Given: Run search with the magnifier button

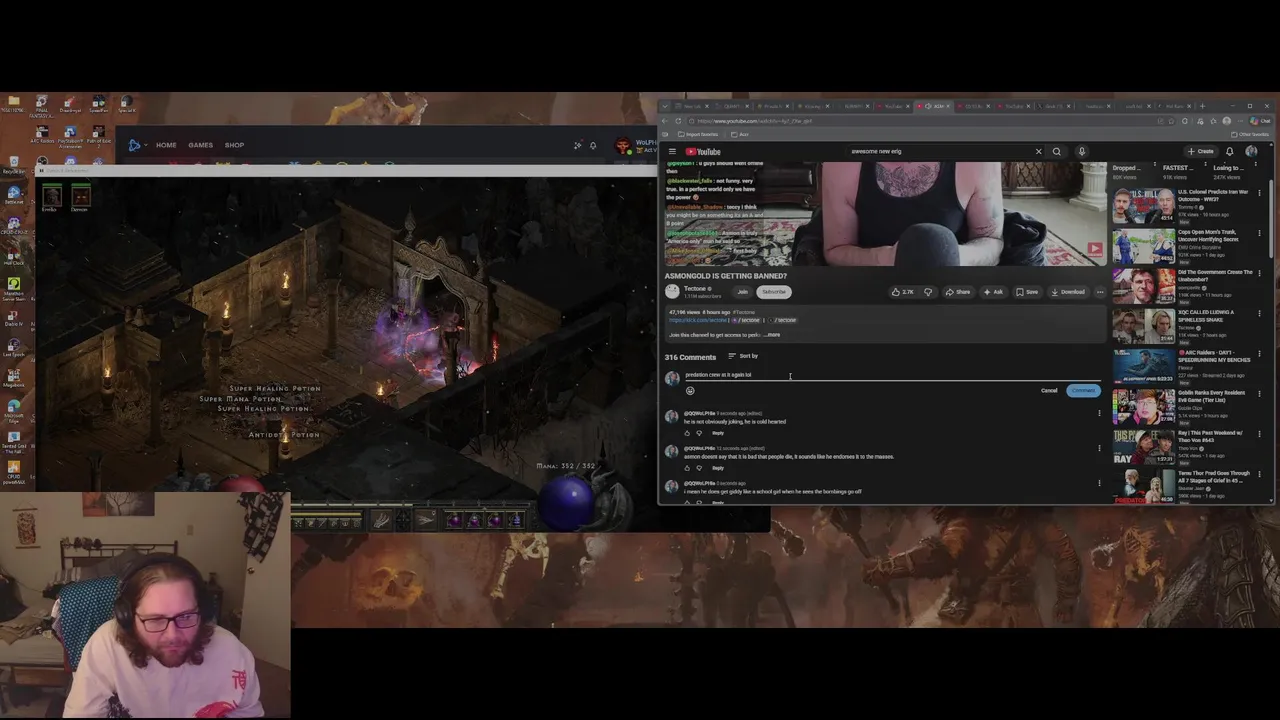Looking at the screenshot, I should click(x=1057, y=152).
